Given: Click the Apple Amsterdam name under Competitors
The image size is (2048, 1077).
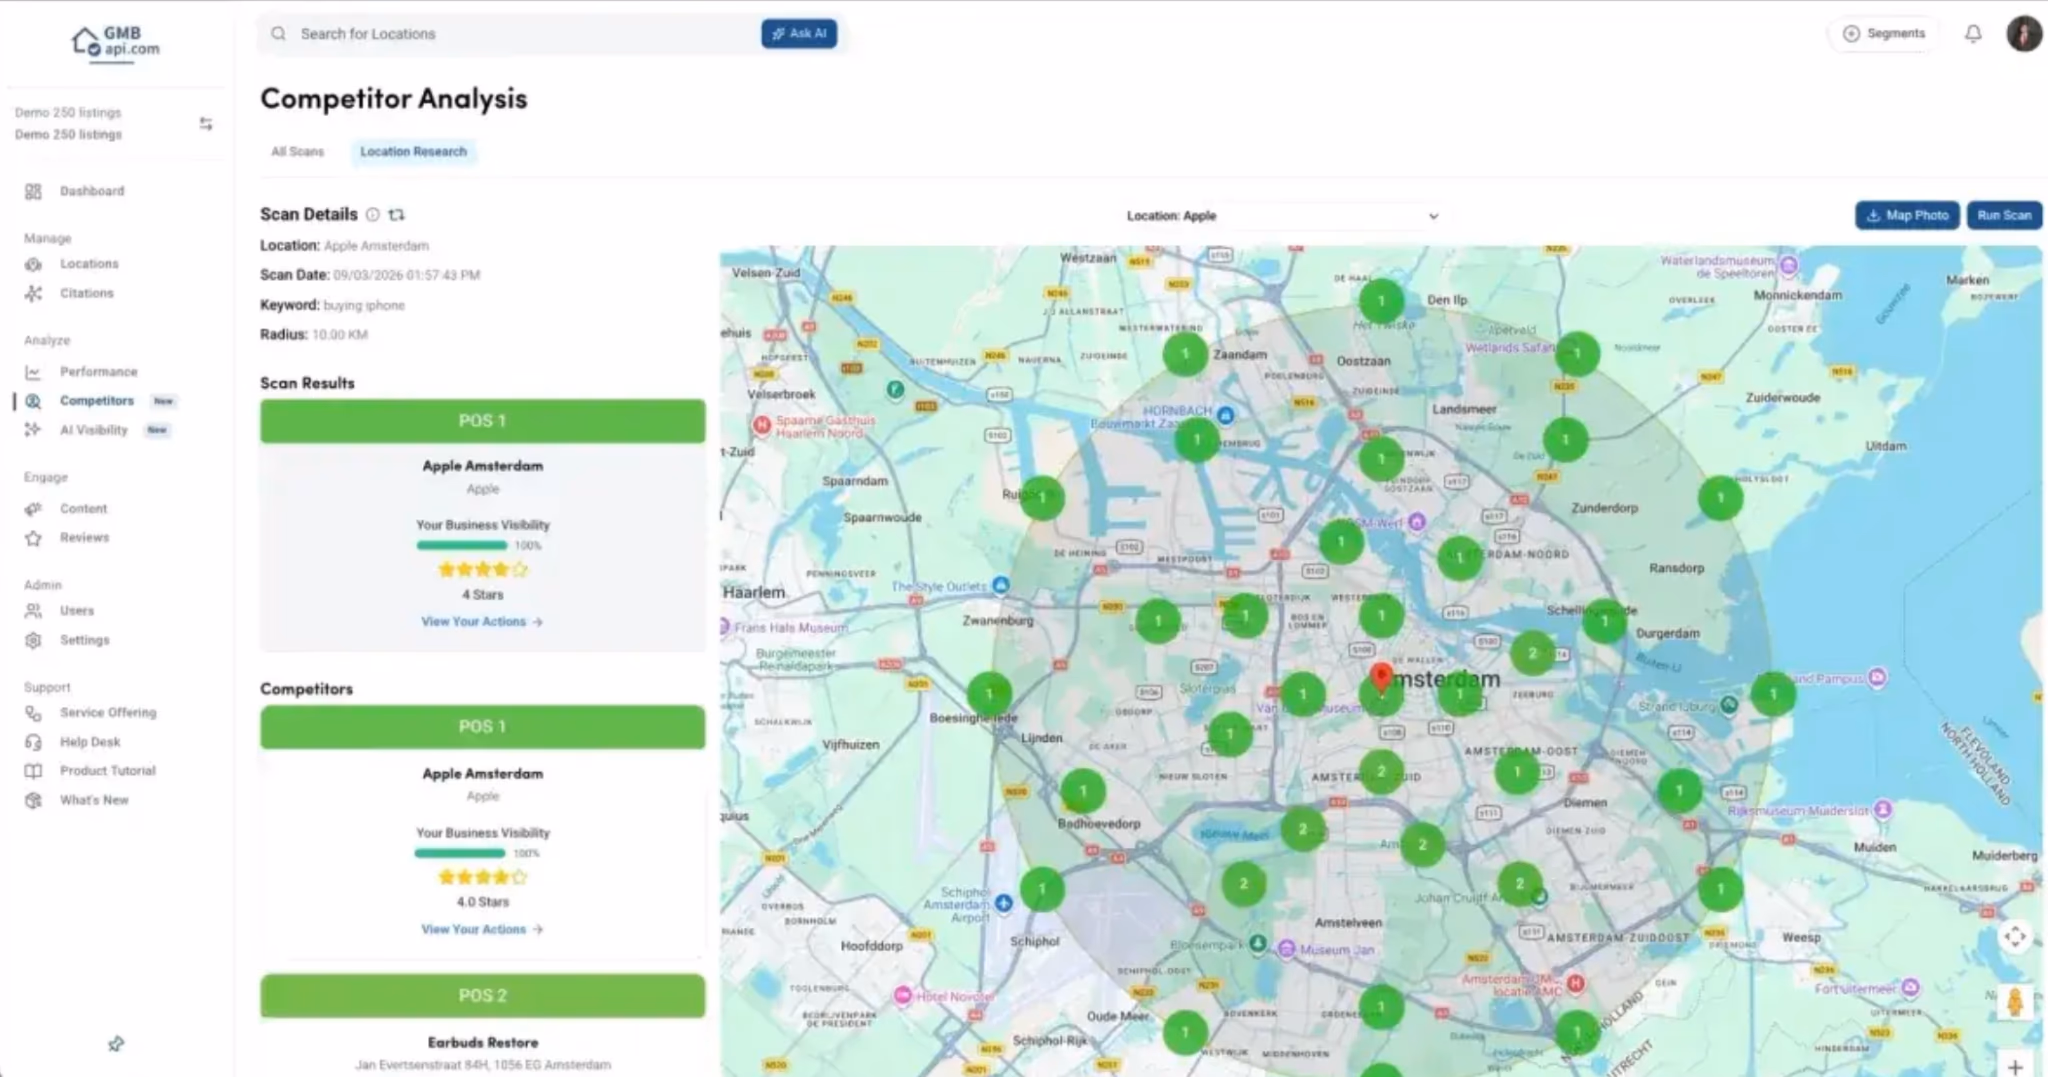Looking at the screenshot, I should pyautogui.click(x=482, y=774).
